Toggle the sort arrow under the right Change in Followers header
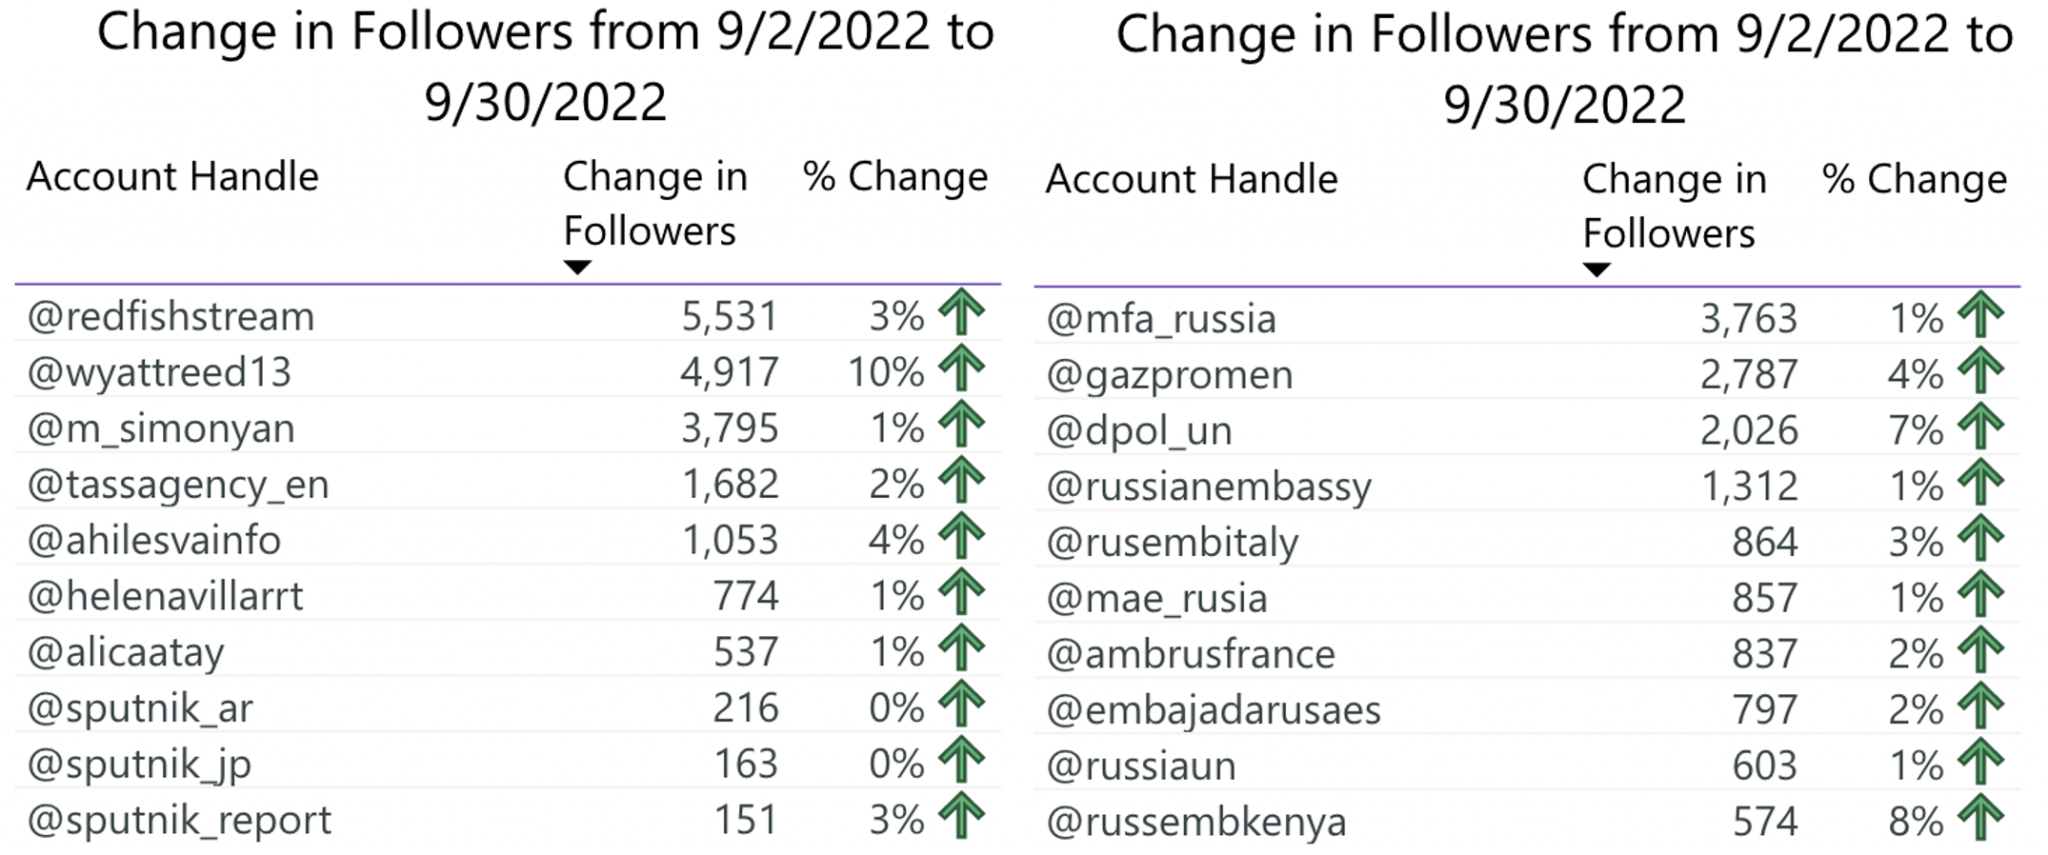 (1596, 270)
